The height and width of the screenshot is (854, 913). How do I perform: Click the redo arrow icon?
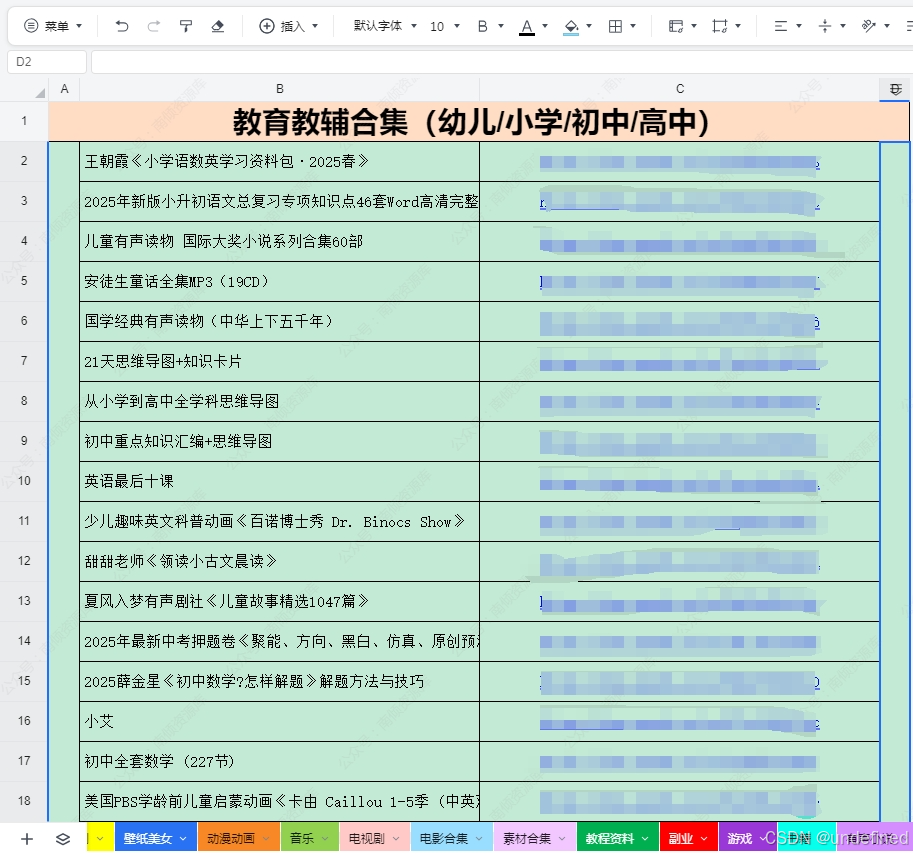click(154, 26)
